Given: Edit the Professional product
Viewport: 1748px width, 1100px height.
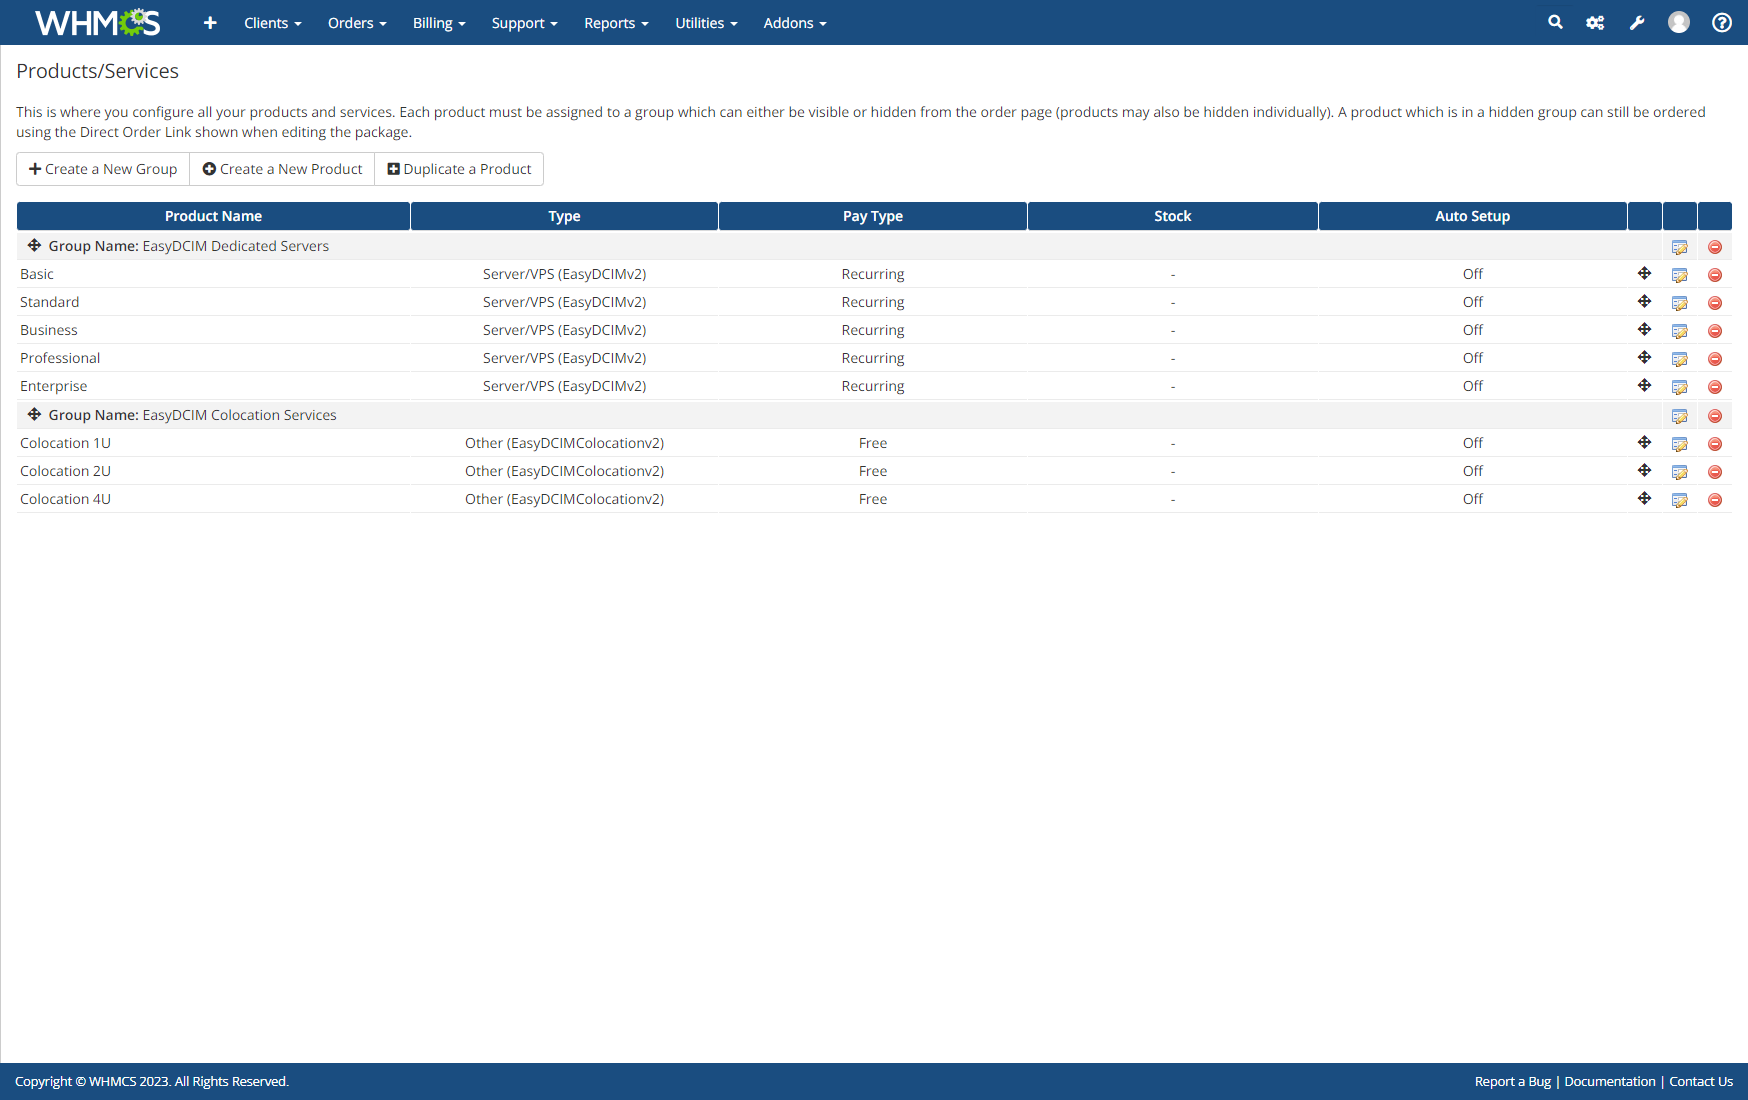Looking at the screenshot, I should 1680,359.
